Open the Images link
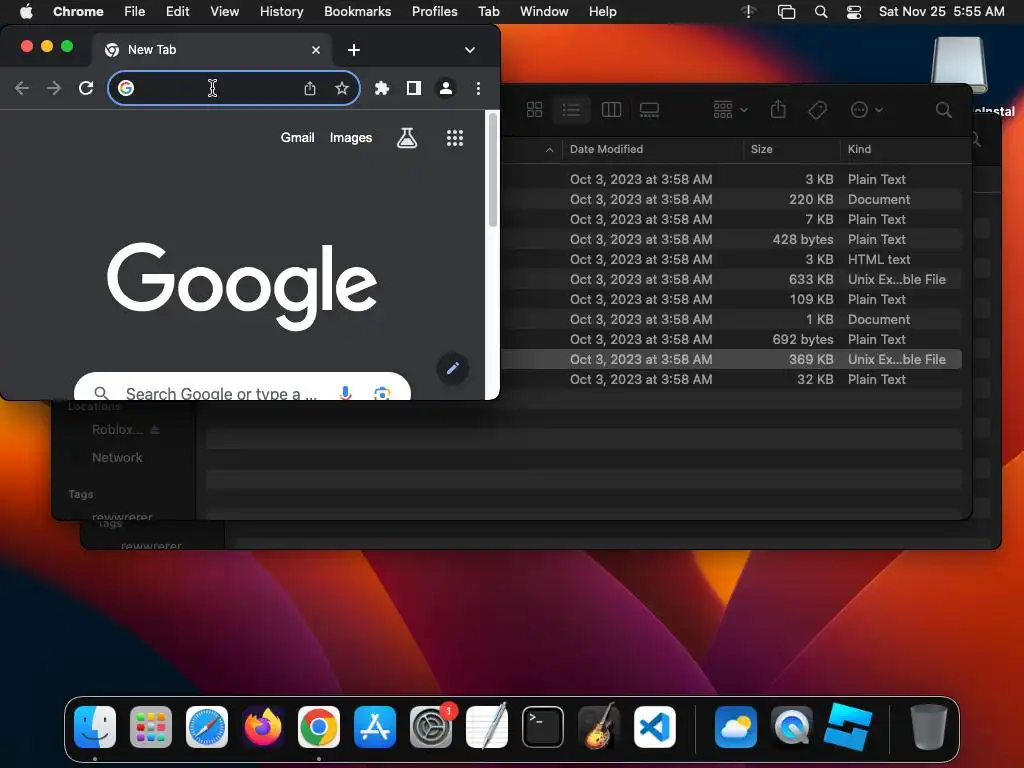Image resolution: width=1024 pixels, height=768 pixels. tap(351, 137)
